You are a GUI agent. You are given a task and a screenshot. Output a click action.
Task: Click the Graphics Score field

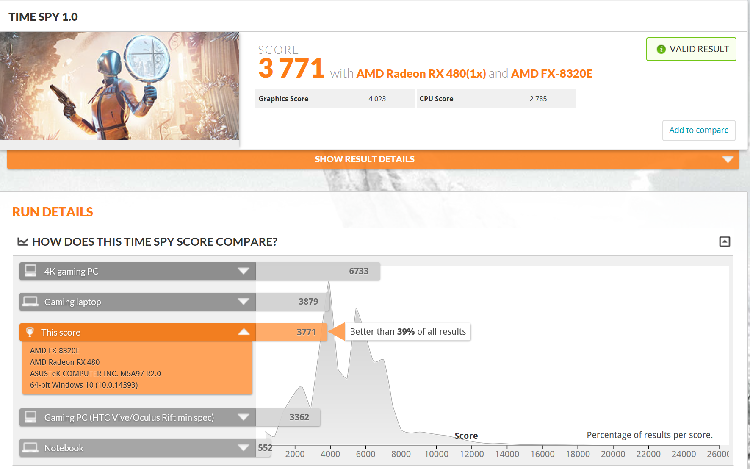[335, 98]
